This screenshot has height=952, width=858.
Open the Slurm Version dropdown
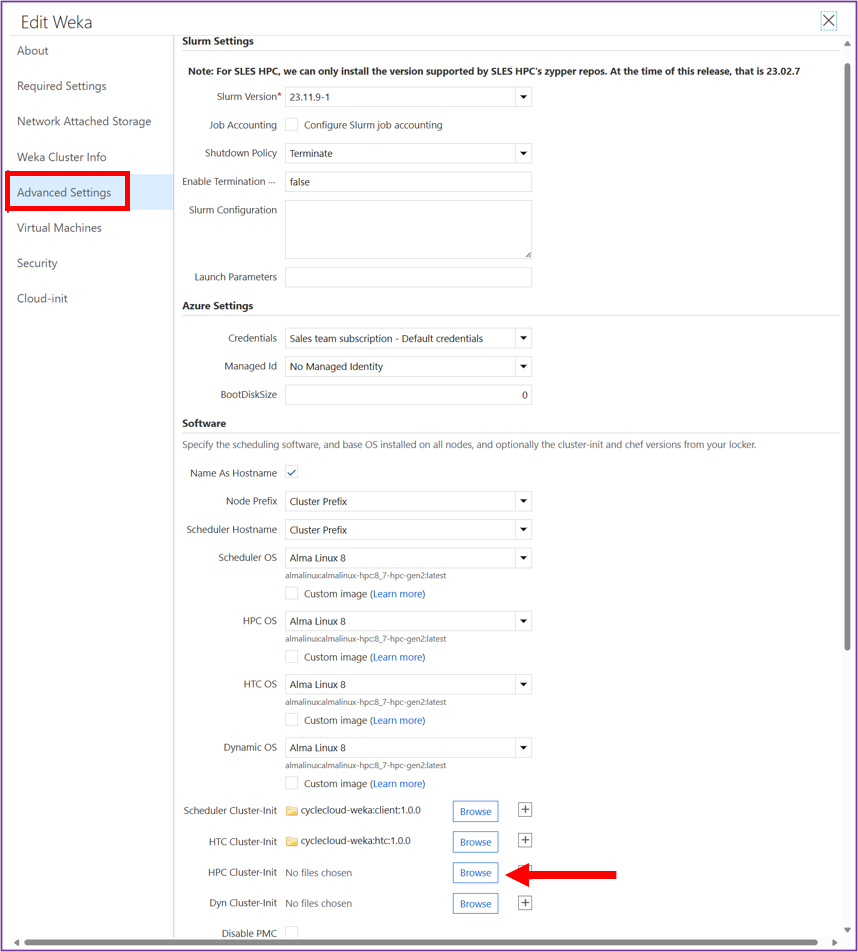[x=522, y=97]
